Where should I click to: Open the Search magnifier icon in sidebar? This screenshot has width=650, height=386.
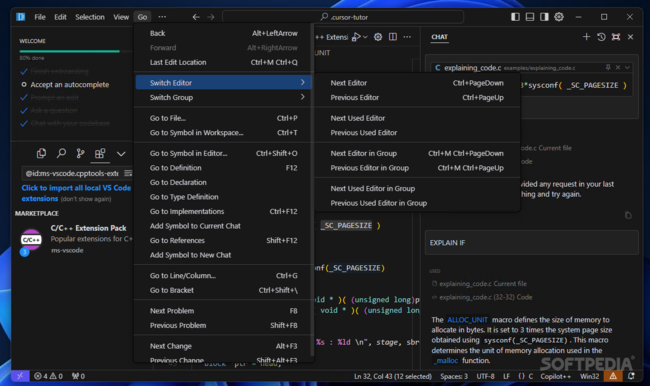point(61,154)
